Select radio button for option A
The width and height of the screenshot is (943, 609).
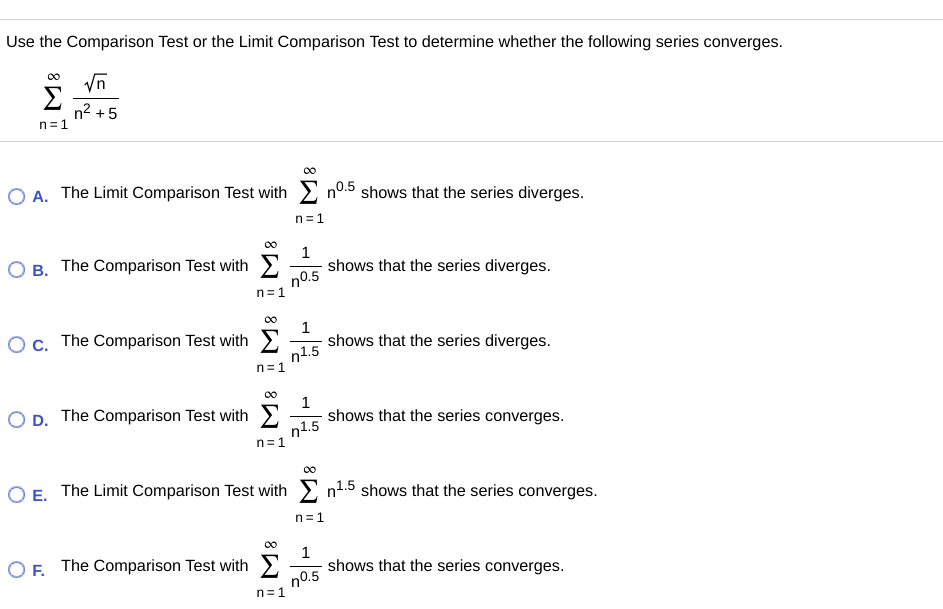pyautogui.click(x=16, y=196)
